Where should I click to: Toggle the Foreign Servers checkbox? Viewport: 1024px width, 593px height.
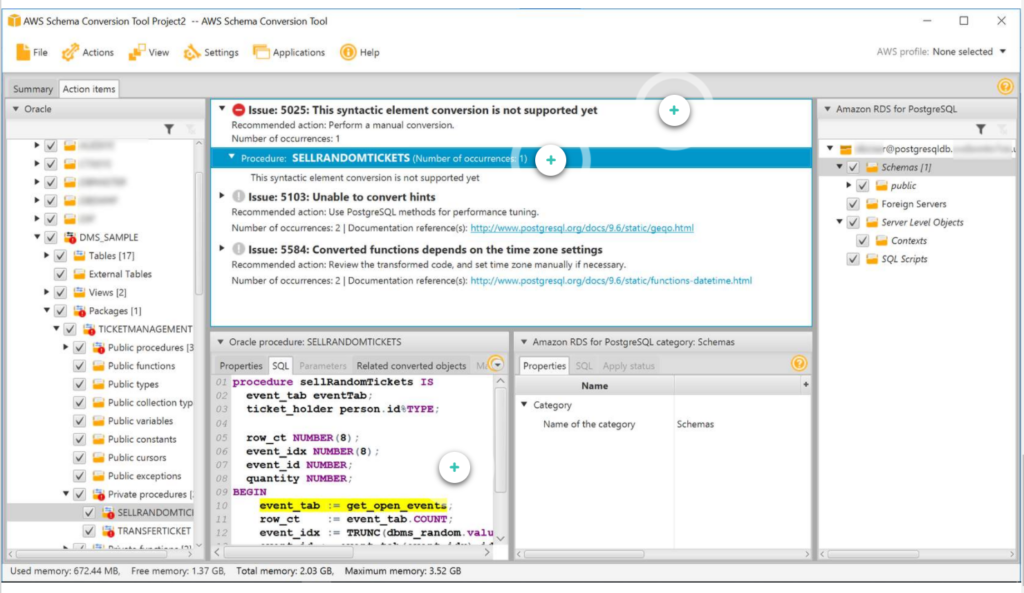[x=853, y=204]
